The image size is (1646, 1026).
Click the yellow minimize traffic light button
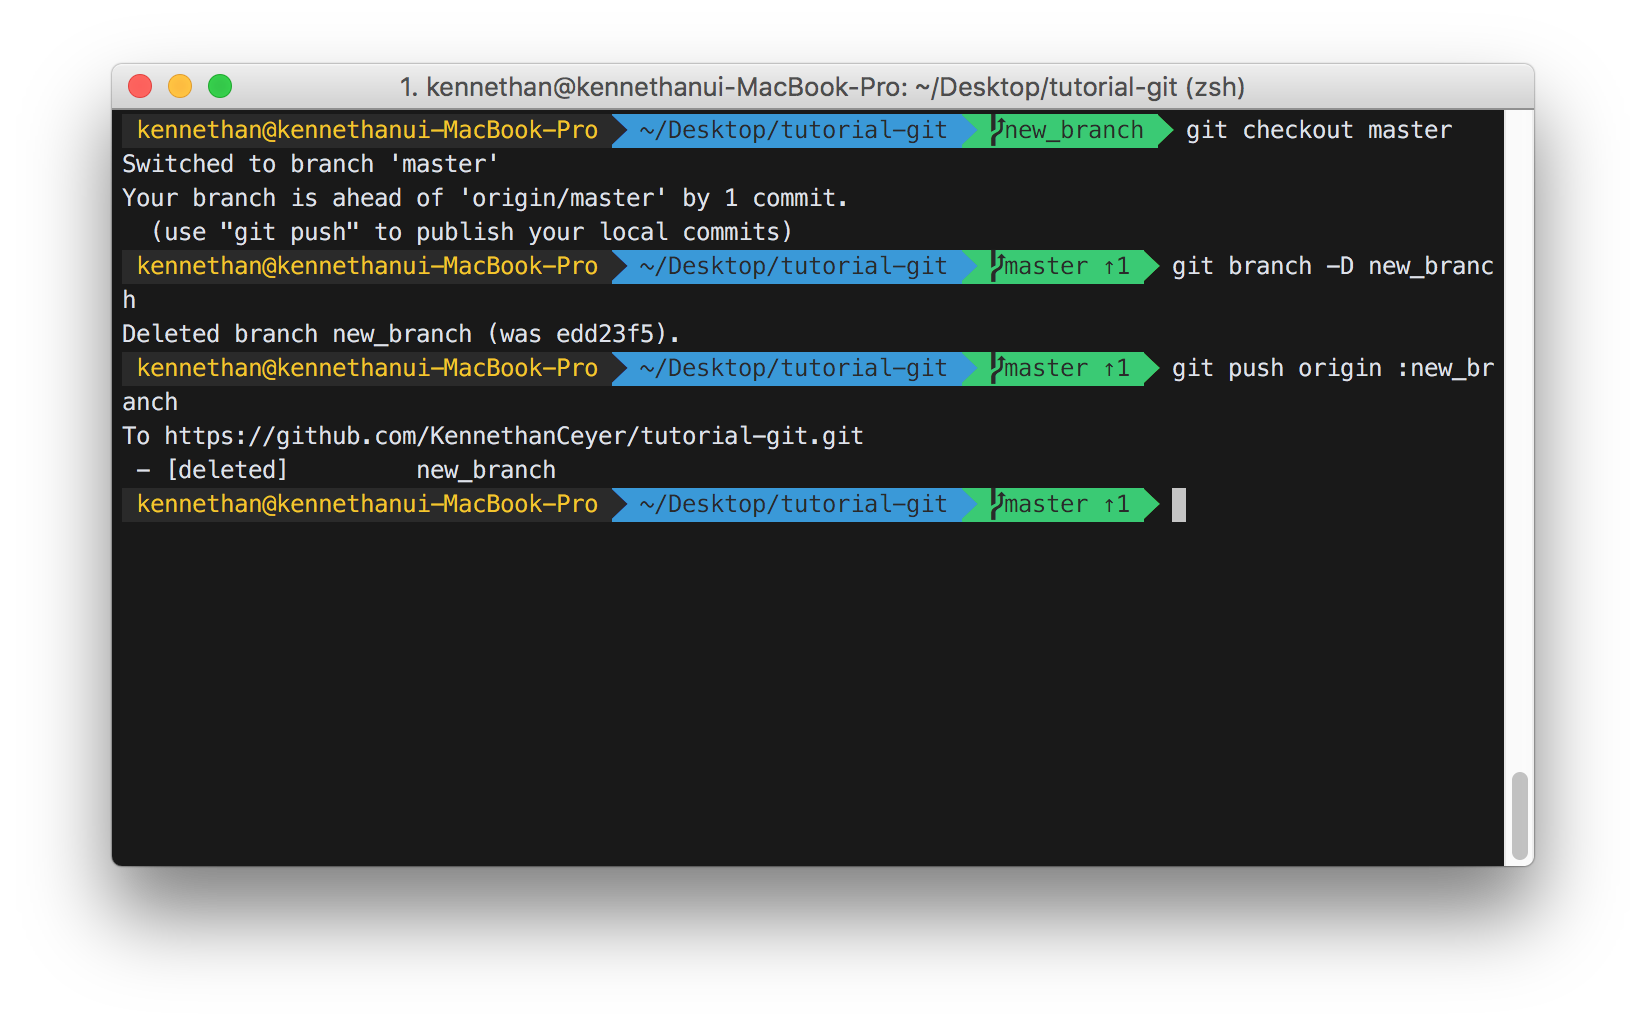coord(179,87)
